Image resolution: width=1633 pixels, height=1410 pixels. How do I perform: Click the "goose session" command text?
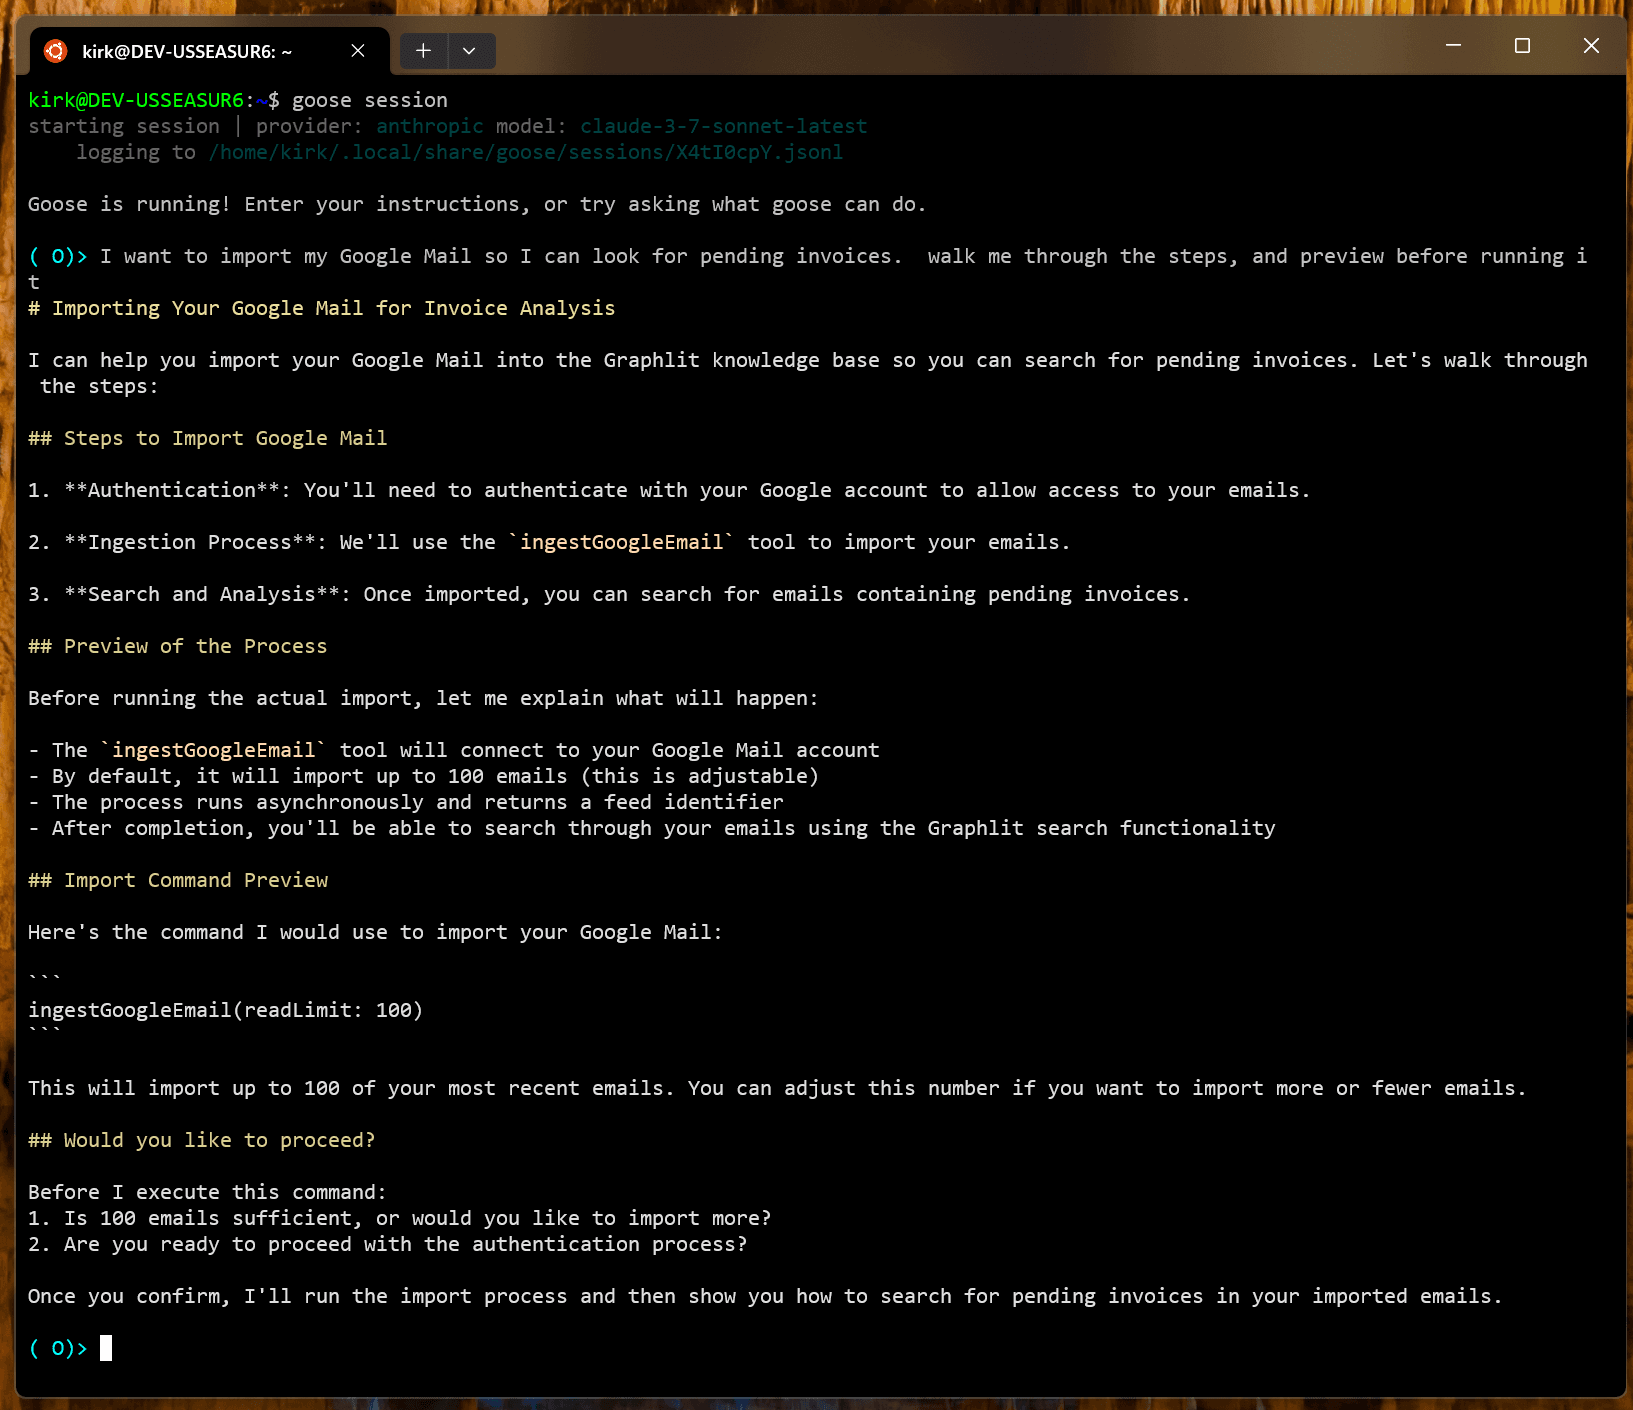(369, 100)
